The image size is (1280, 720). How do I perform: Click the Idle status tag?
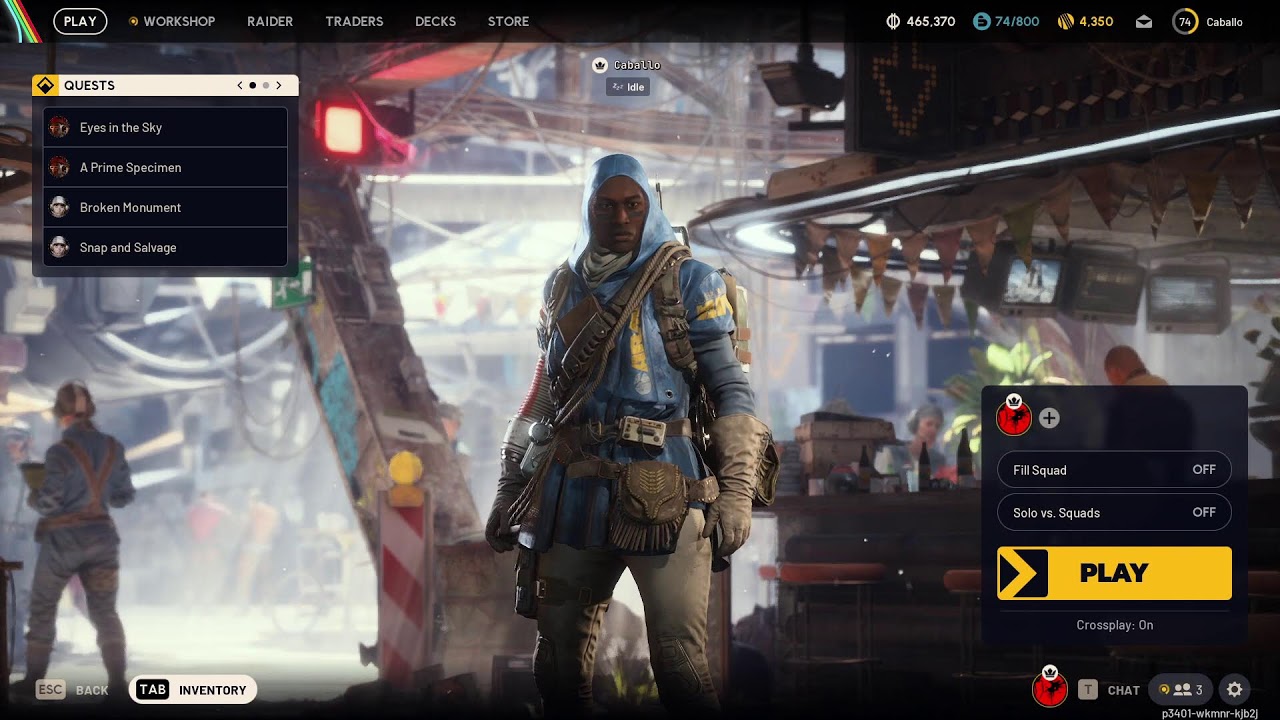[x=628, y=87]
